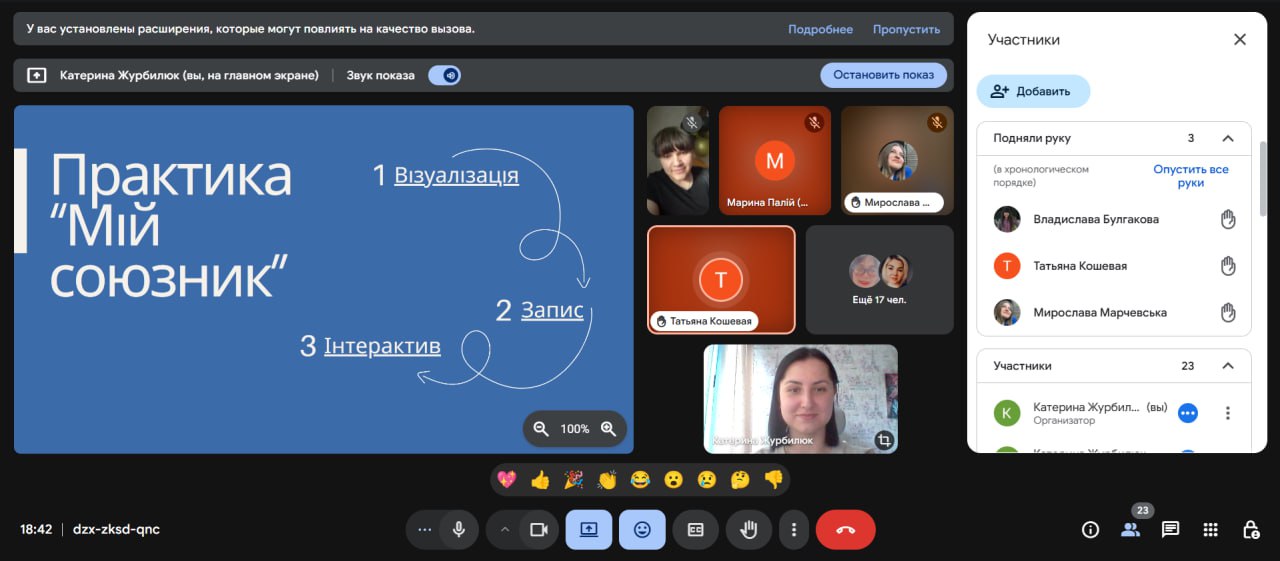Click the raise hand button in toolbar

point(747,530)
